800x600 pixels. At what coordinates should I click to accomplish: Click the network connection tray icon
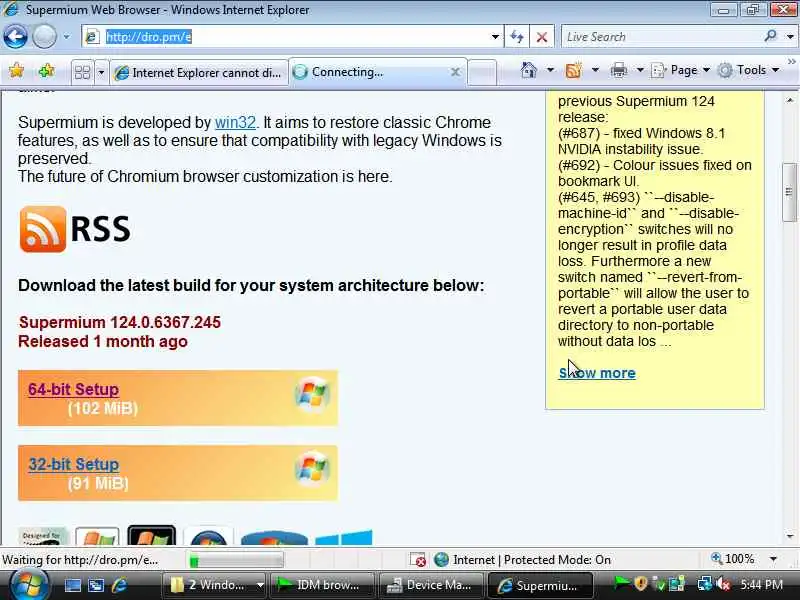706,583
